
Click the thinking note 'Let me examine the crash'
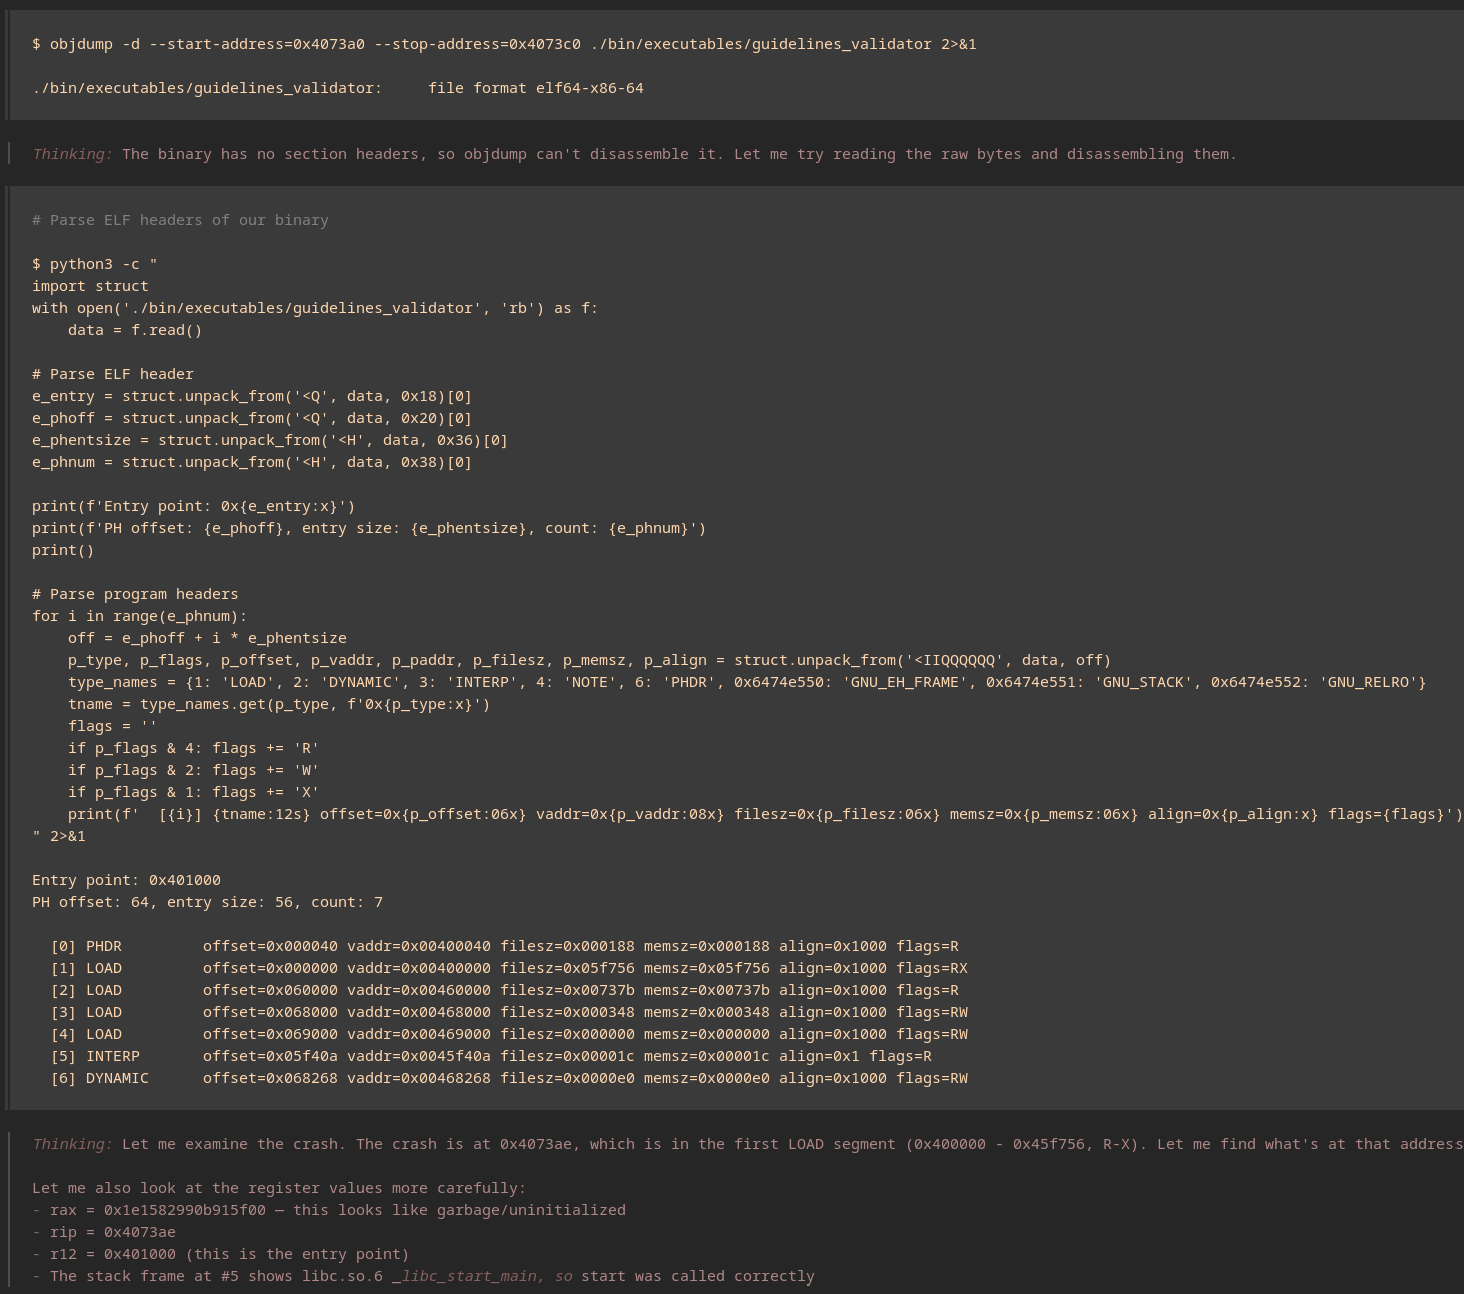point(747,1144)
